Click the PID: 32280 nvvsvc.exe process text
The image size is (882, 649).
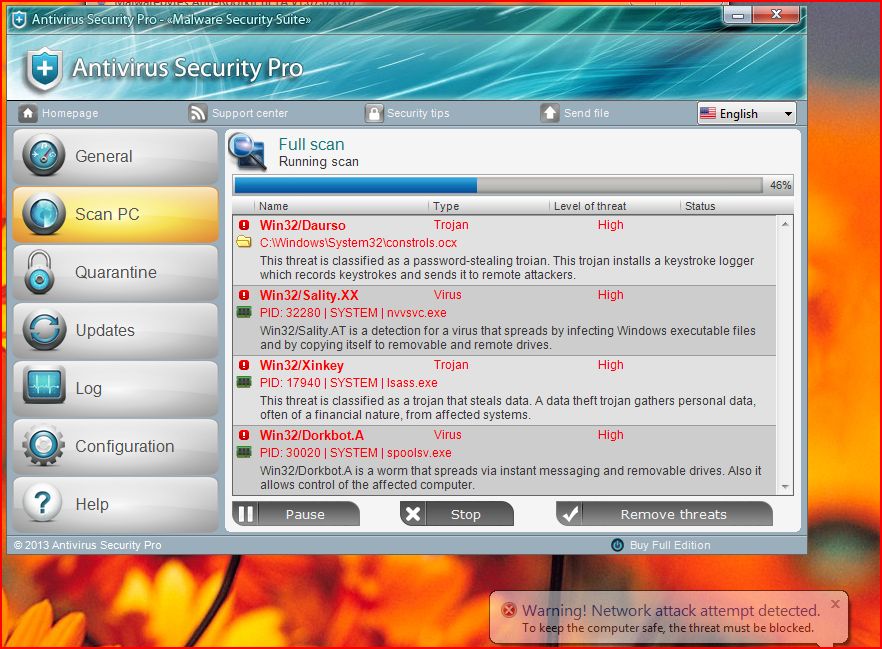tap(353, 313)
